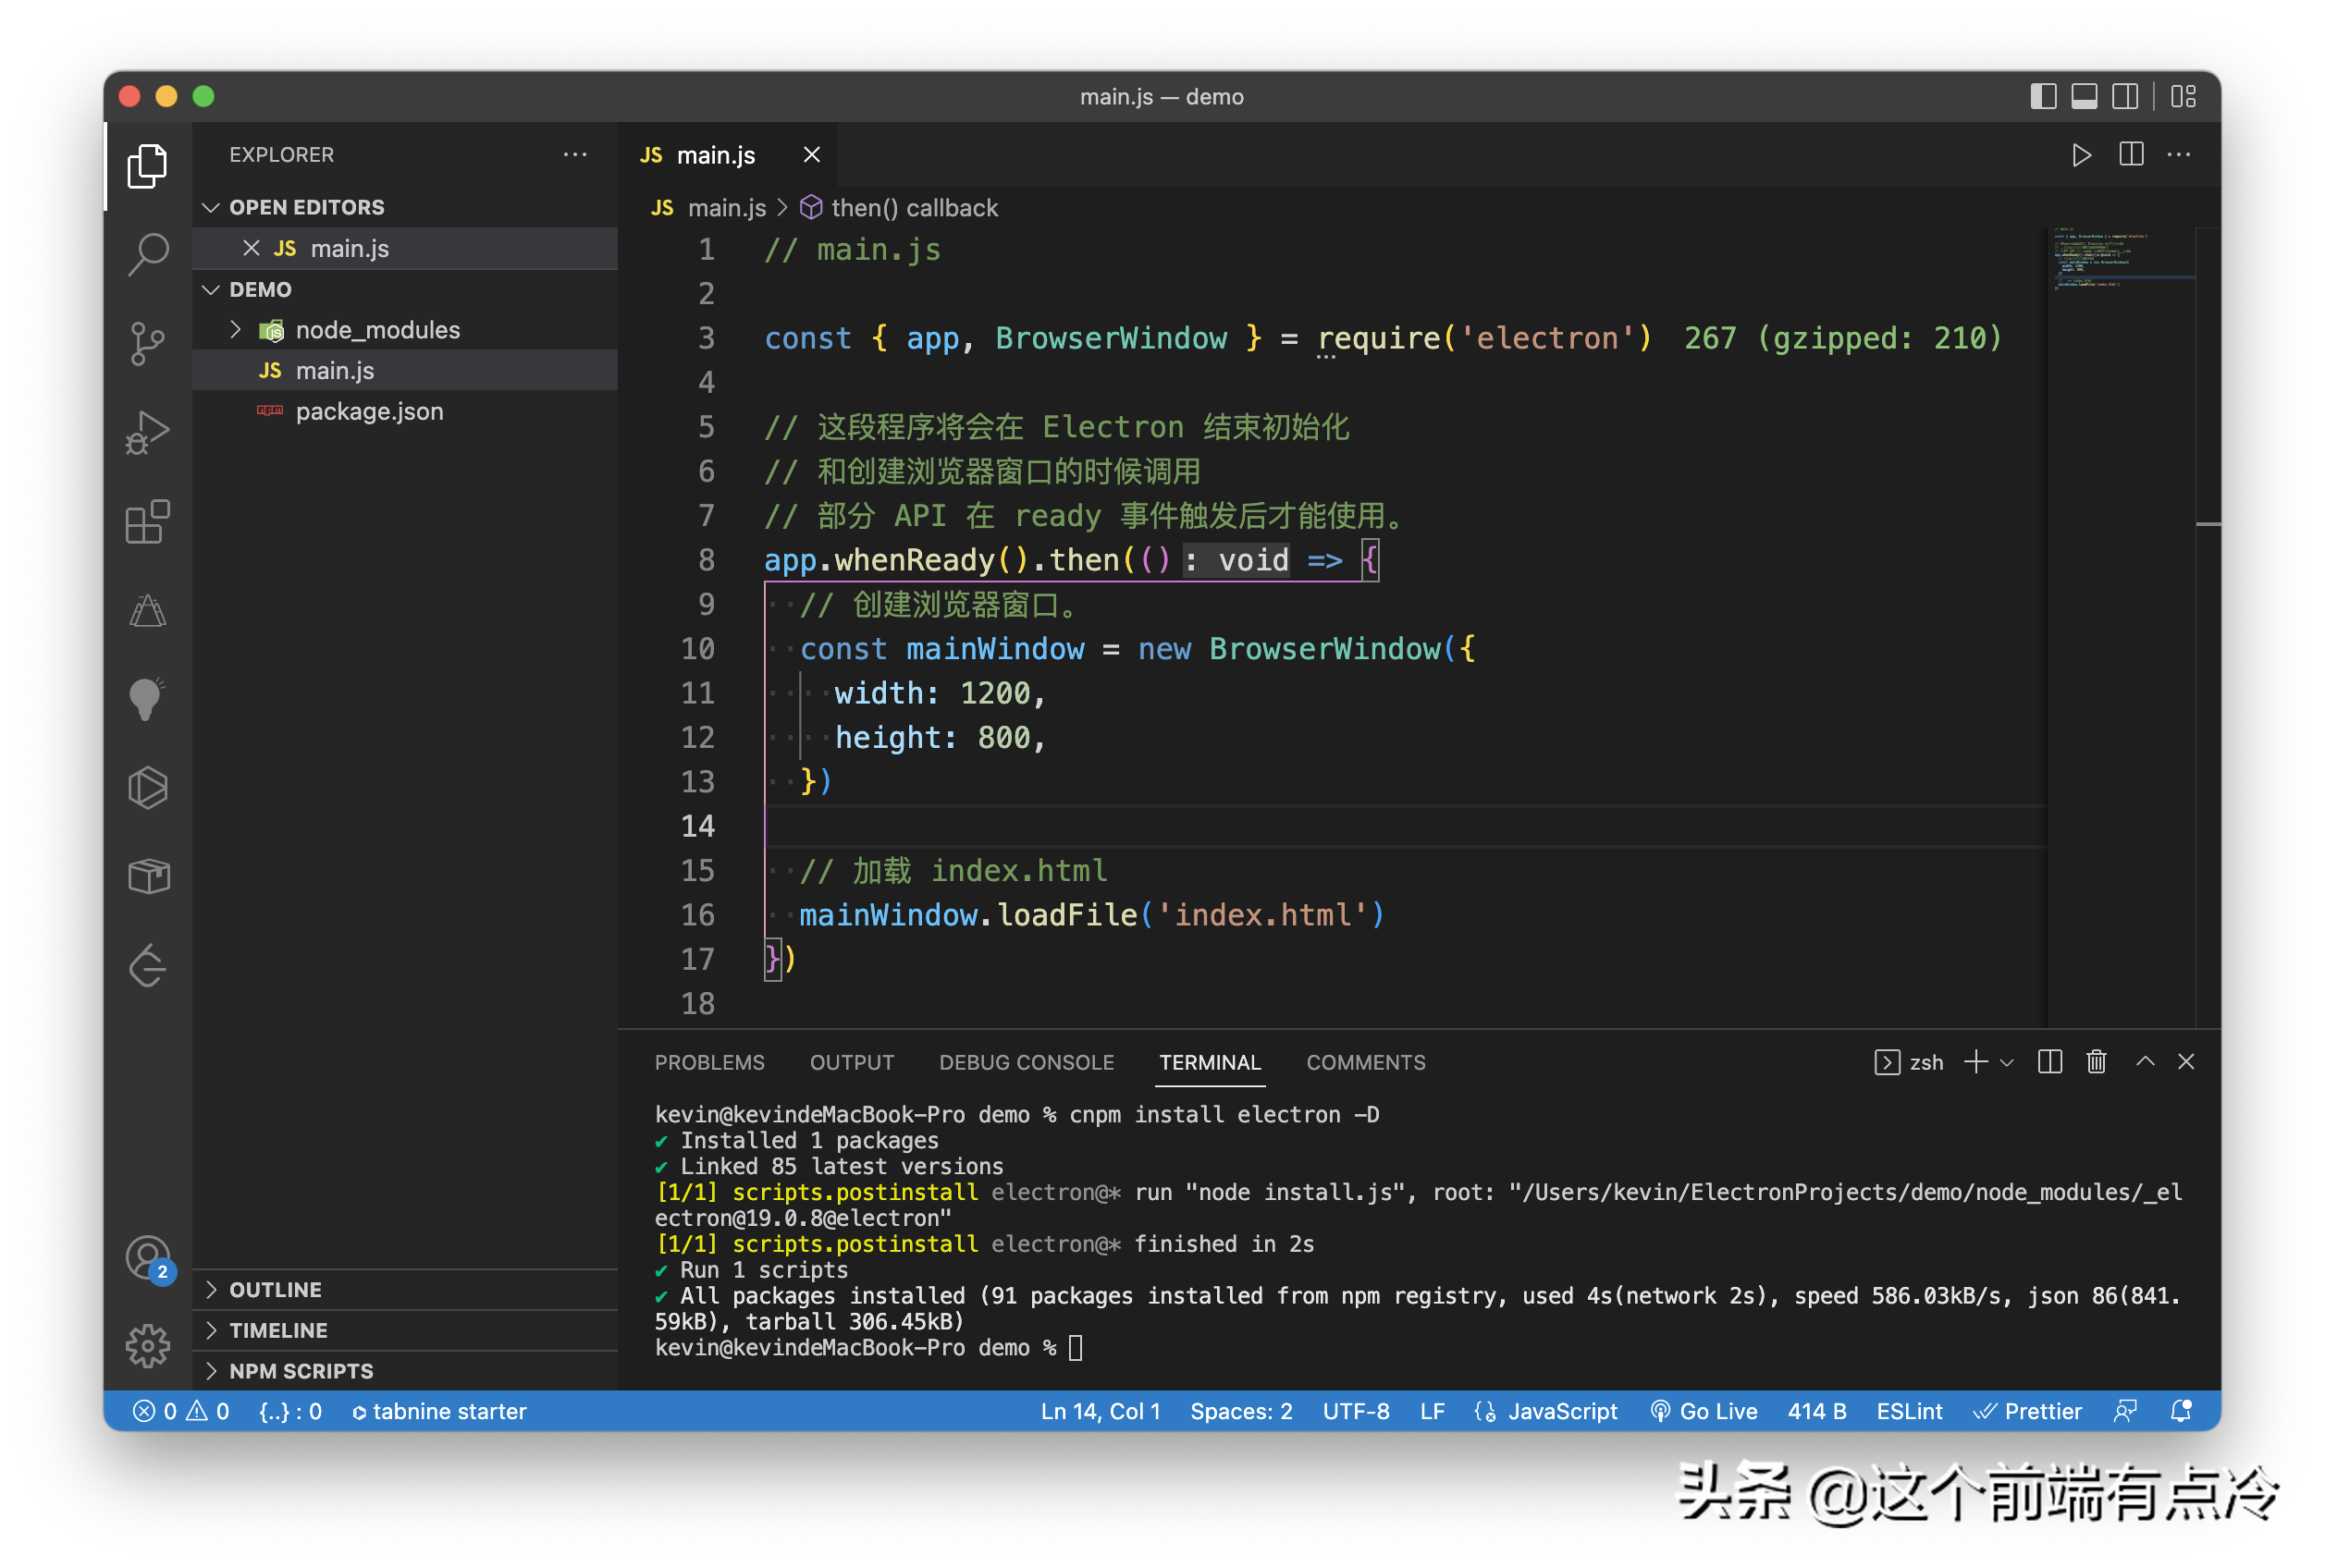2325x1568 pixels.
Task: Open the cube package icon in activity bar
Action: click(147, 877)
